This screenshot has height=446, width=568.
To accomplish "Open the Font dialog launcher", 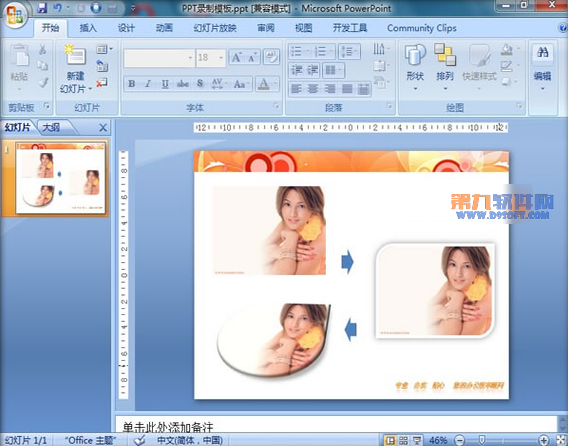I will point(276,106).
